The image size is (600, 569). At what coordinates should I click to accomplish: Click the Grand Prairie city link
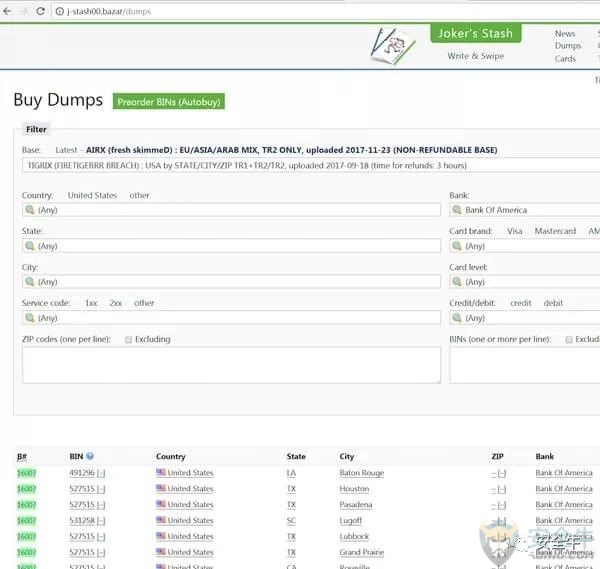point(362,553)
